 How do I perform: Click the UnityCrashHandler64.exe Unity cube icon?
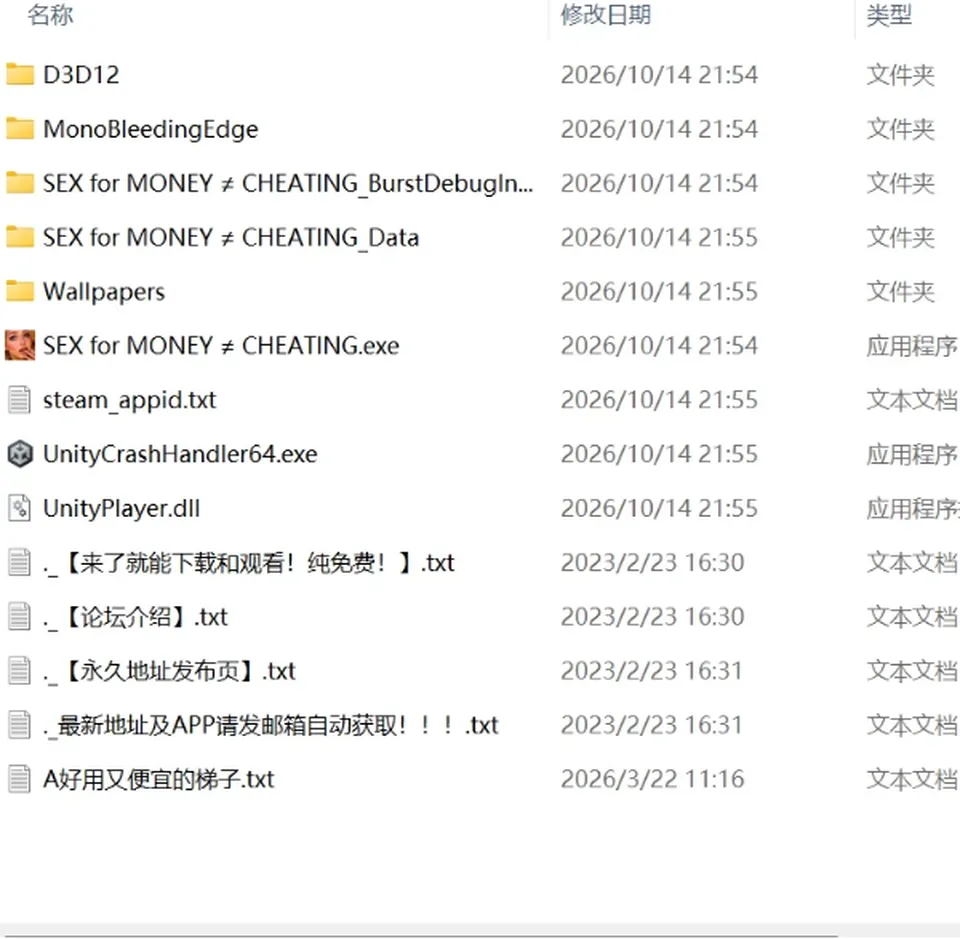click(x=20, y=454)
